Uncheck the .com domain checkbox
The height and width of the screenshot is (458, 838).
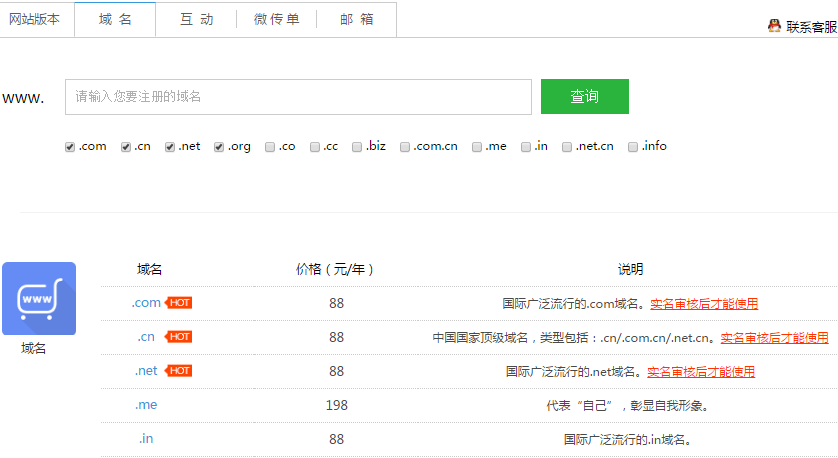click(x=70, y=147)
